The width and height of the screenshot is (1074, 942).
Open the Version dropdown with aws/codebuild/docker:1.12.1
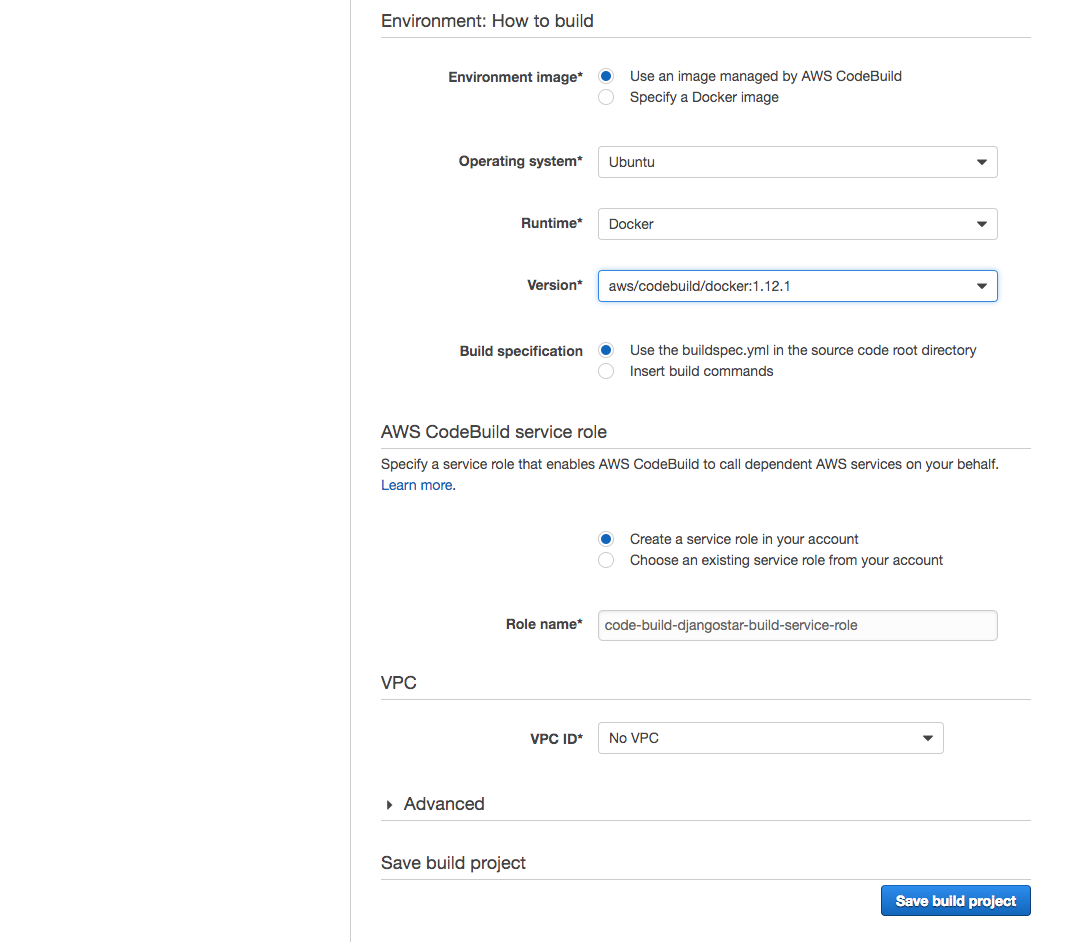(x=797, y=286)
